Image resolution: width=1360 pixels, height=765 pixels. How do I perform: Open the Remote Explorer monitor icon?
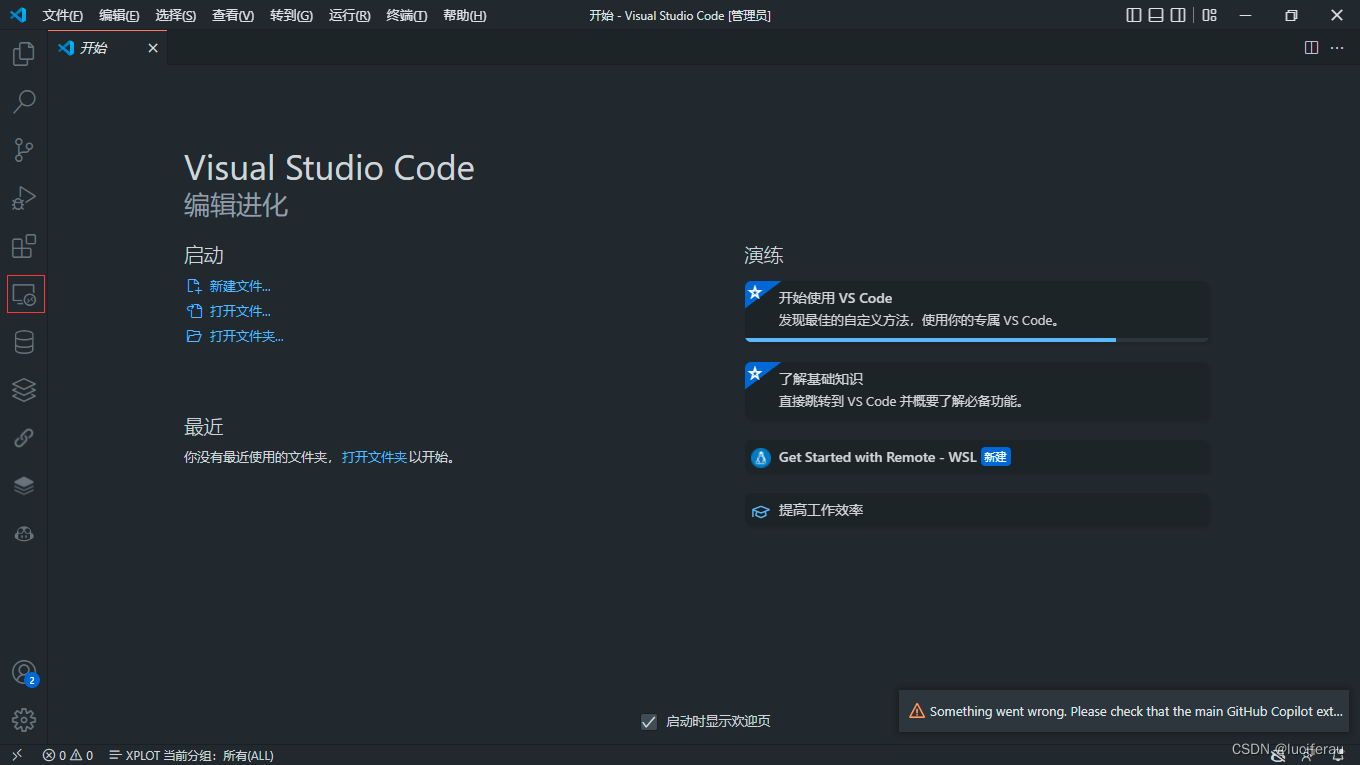click(24, 294)
